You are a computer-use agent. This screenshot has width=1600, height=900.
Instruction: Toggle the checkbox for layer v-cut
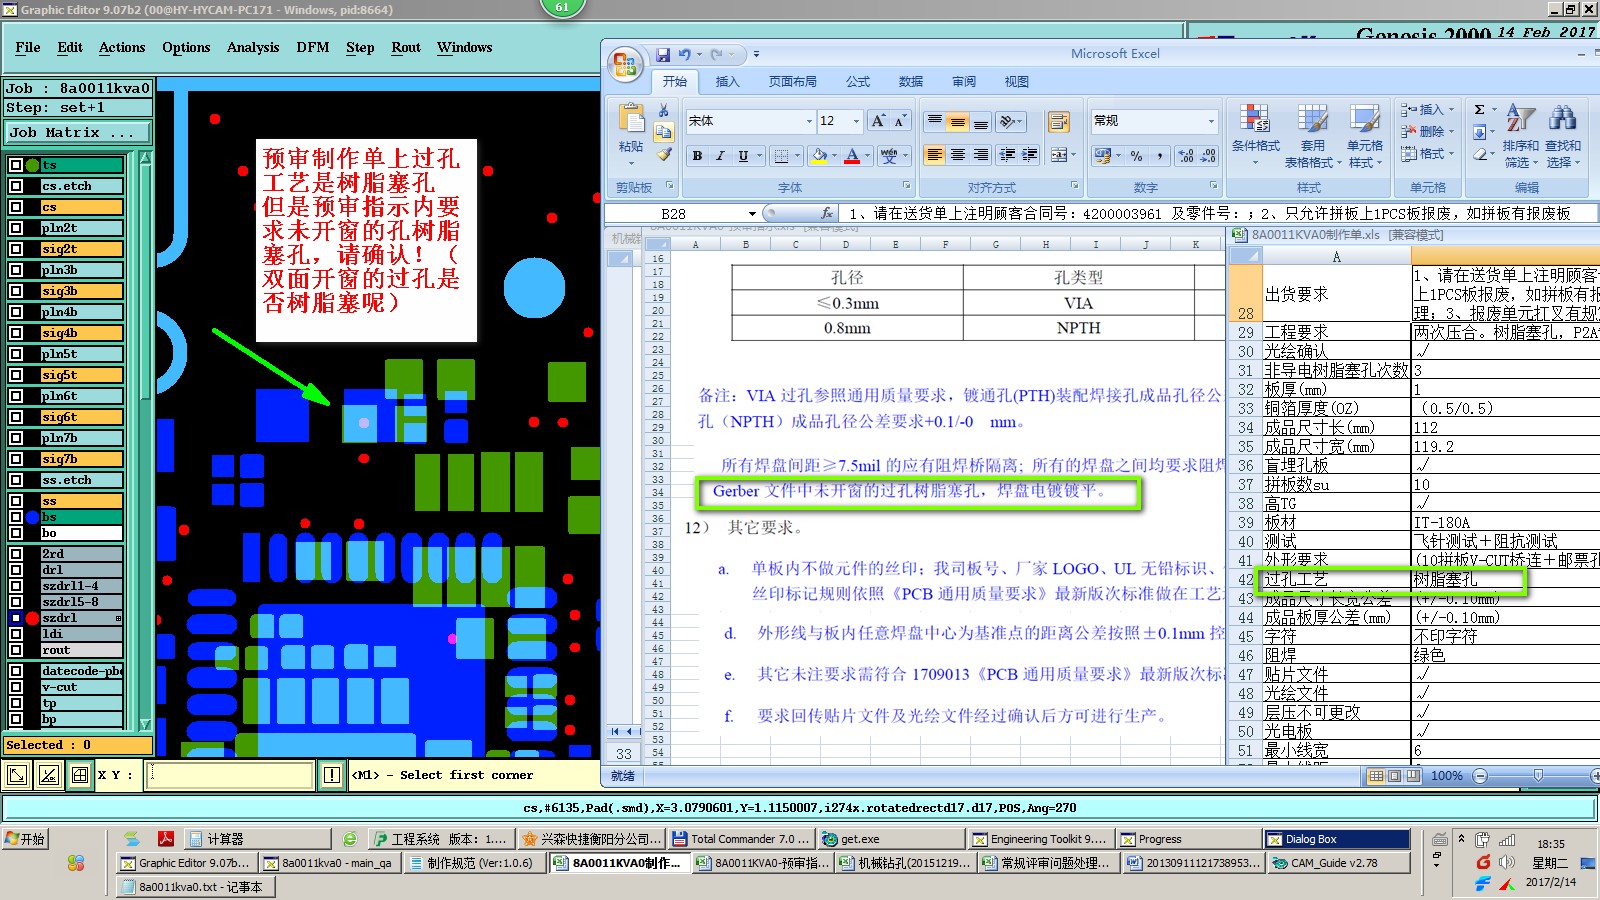coord(16,687)
